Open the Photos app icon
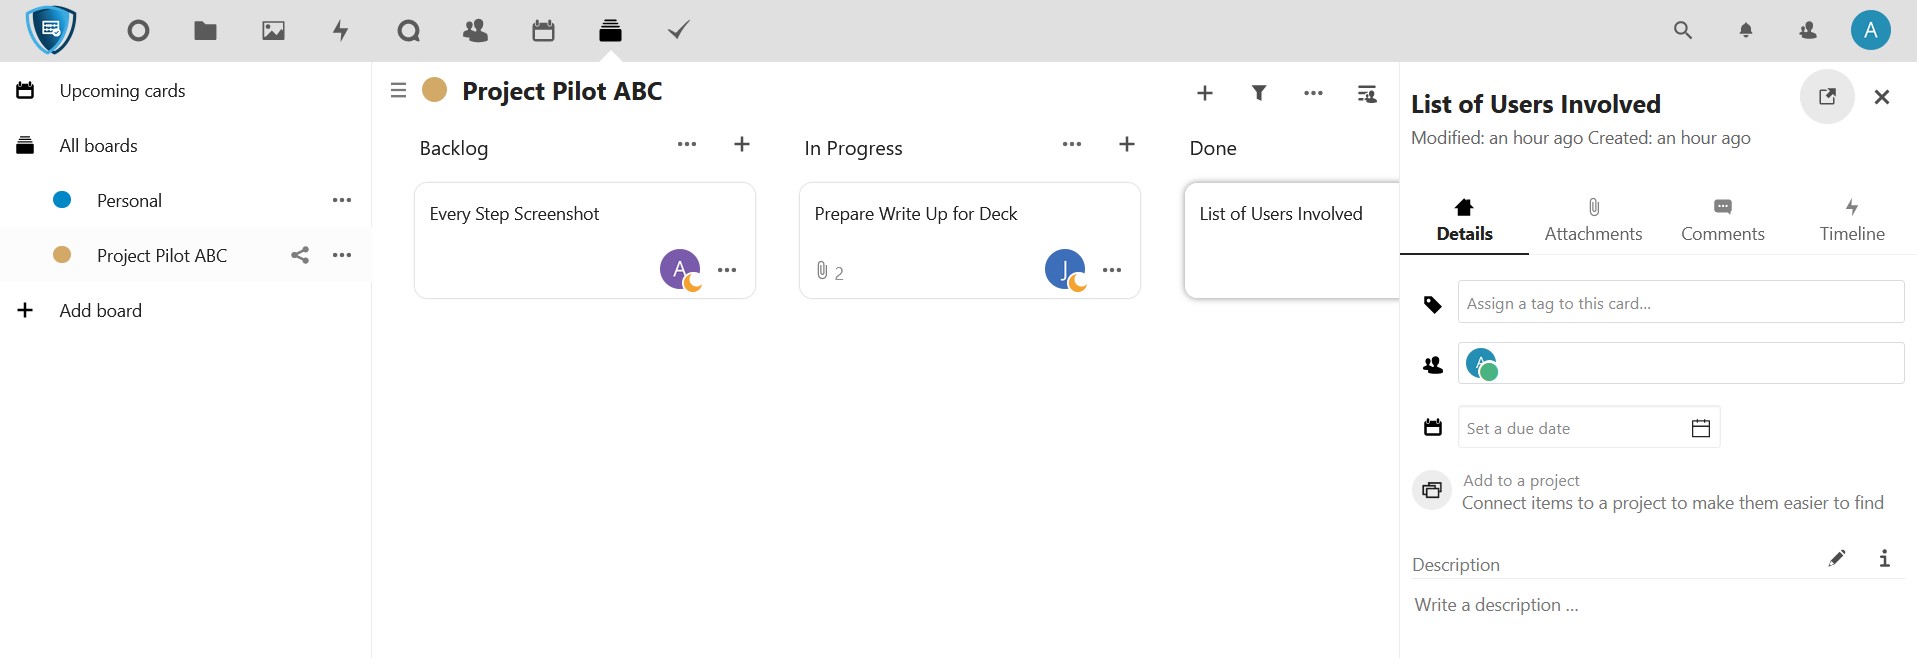Viewport: 1917px width, 658px height. click(273, 31)
